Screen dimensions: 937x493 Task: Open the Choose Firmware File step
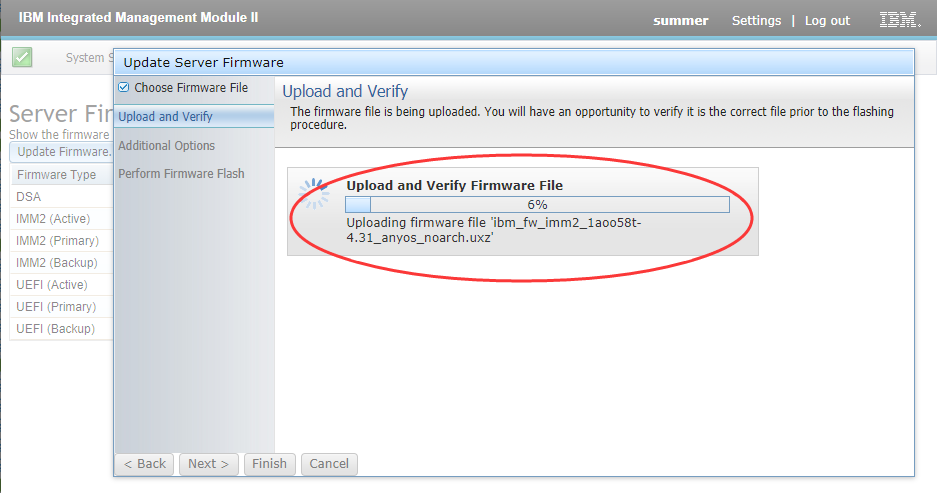(x=191, y=87)
